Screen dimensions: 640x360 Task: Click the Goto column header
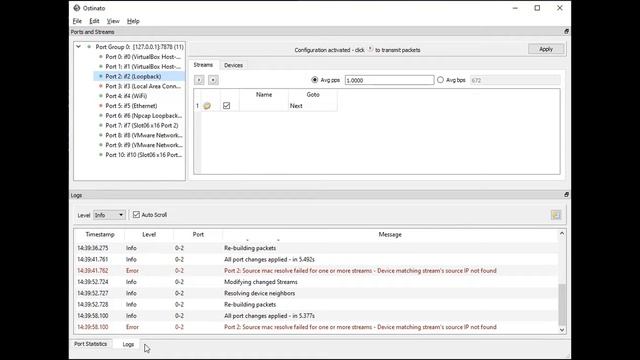pyautogui.click(x=313, y=95)
